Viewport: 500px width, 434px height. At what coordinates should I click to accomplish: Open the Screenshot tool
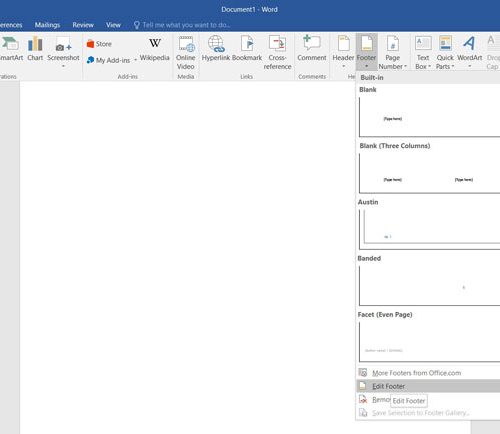(x=63, y=52)
